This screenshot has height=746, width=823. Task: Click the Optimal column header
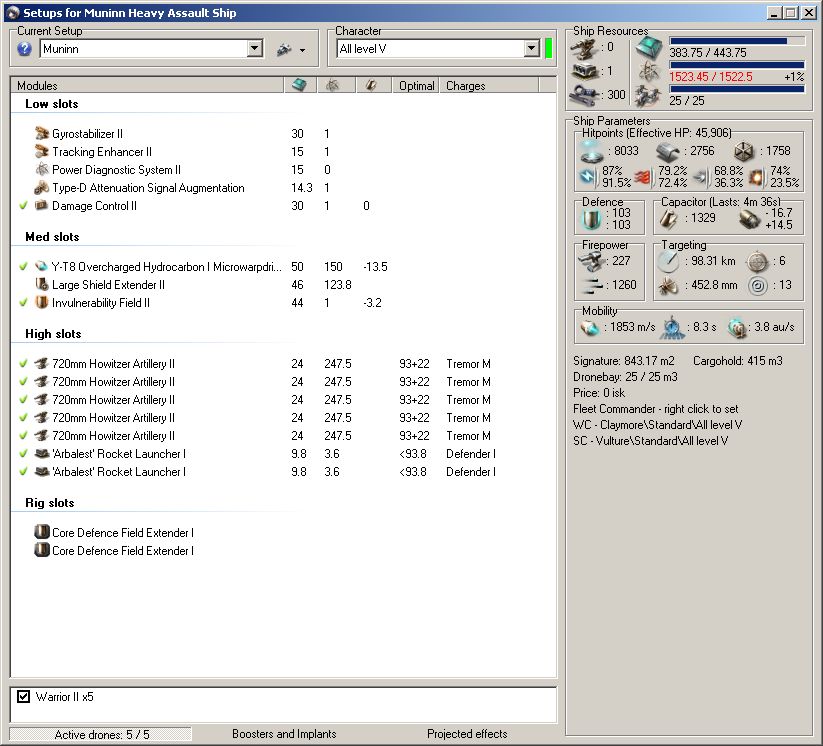pos(416,86)
